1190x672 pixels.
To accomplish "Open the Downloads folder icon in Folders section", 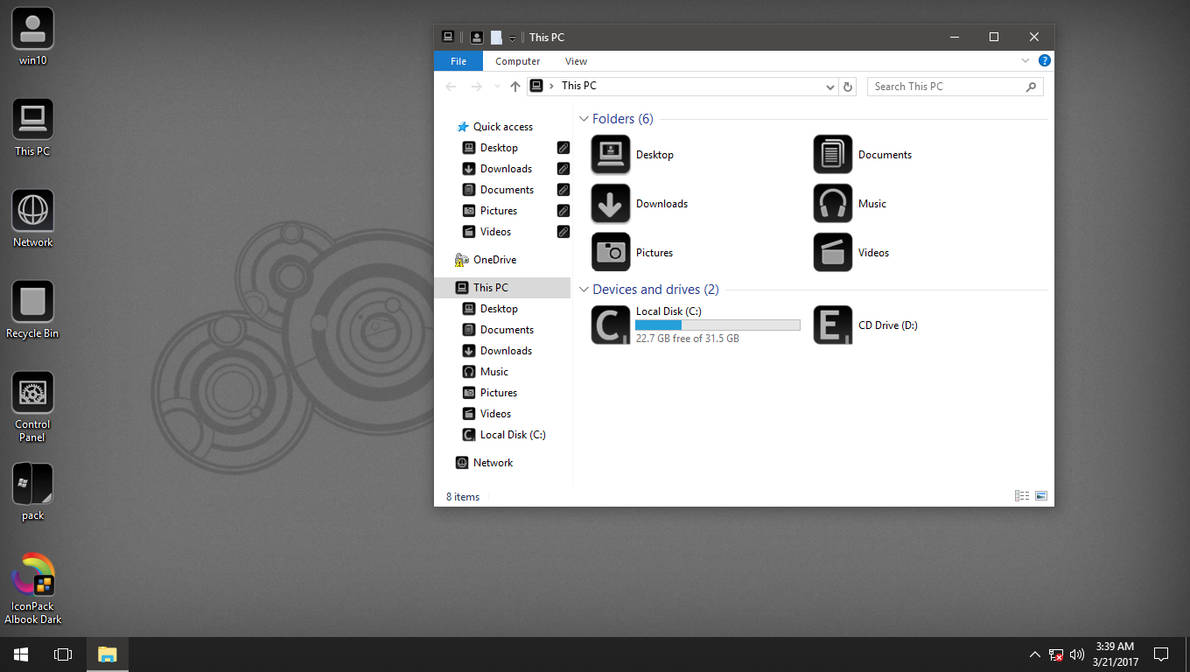I will [x=612, y=203].
